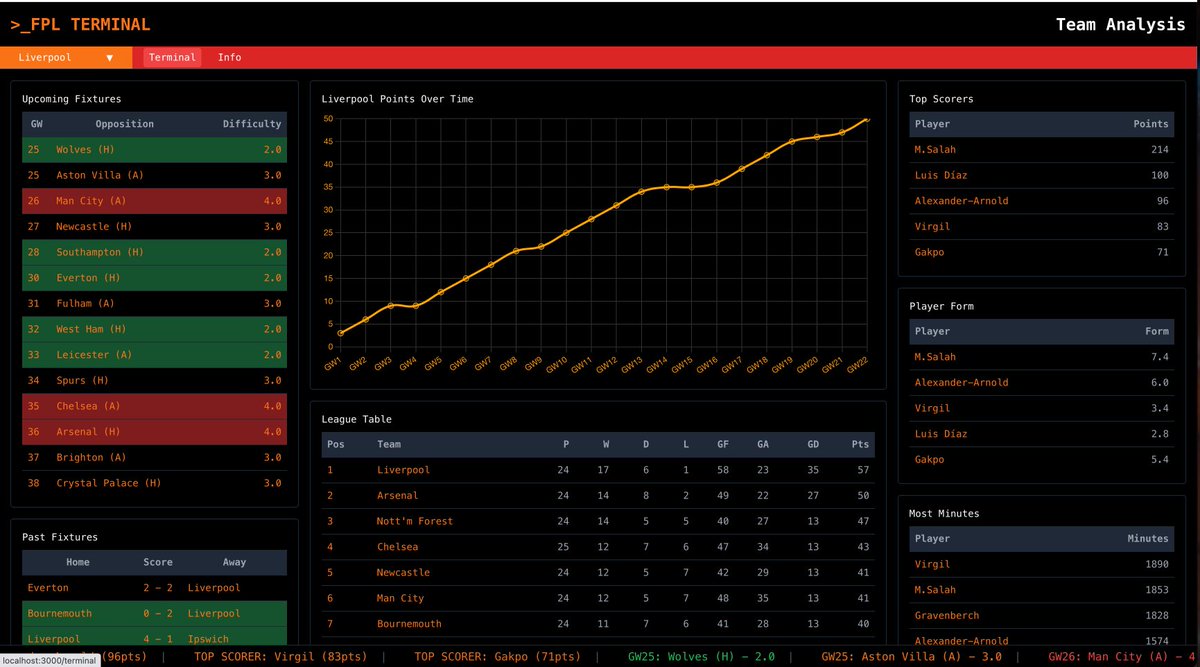Select the Aston Villa (A) fixture row

(x=154, y=175)
